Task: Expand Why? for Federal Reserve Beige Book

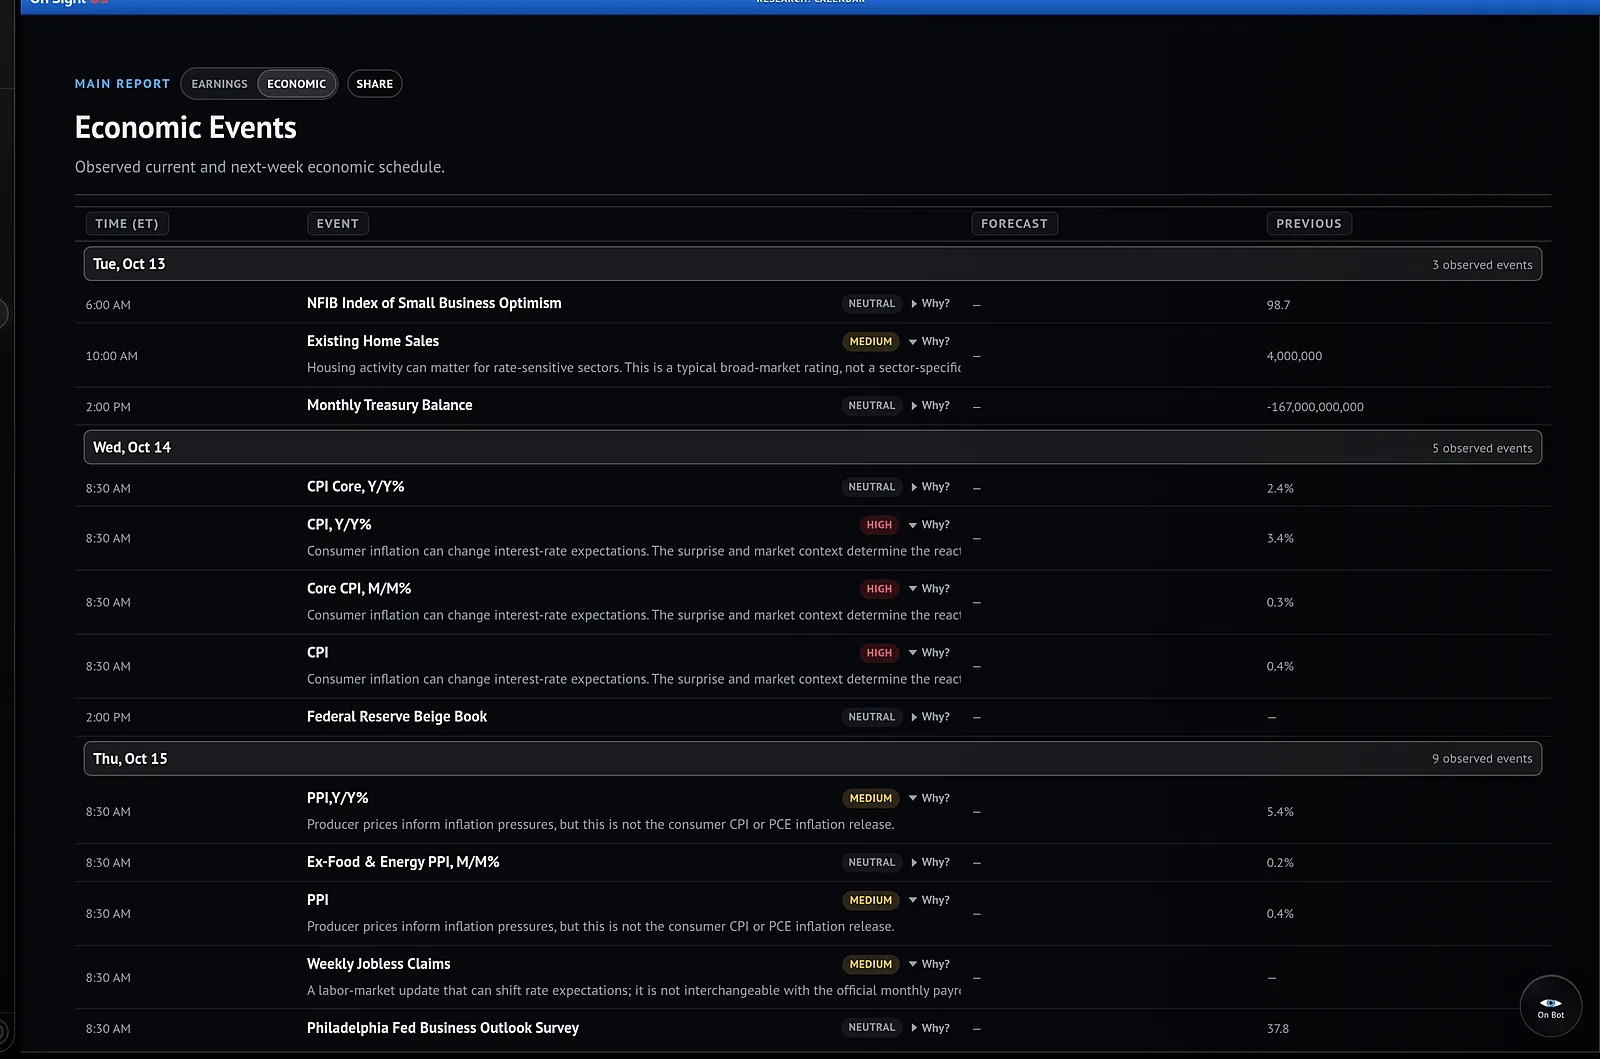Action: pos(930,717)
